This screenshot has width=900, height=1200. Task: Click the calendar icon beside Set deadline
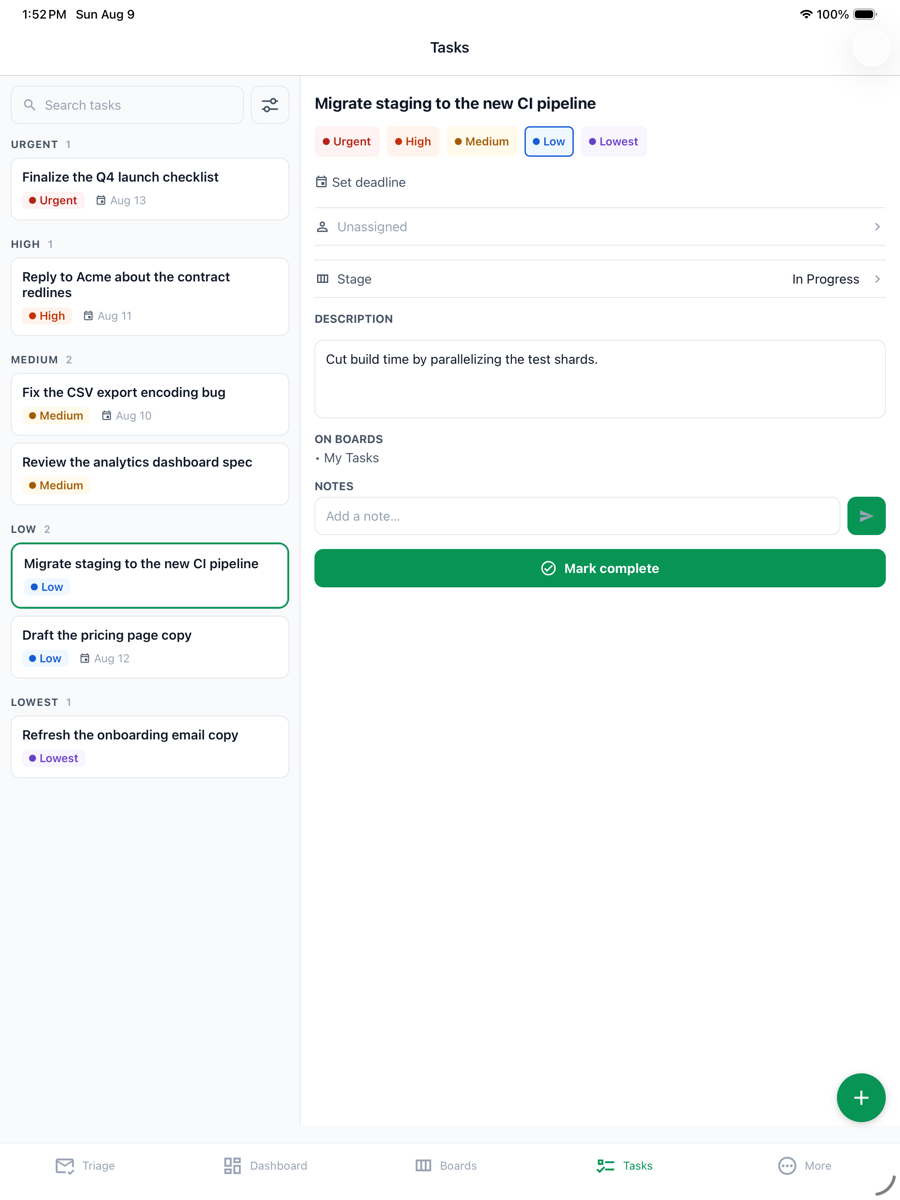tap(321, 182)
